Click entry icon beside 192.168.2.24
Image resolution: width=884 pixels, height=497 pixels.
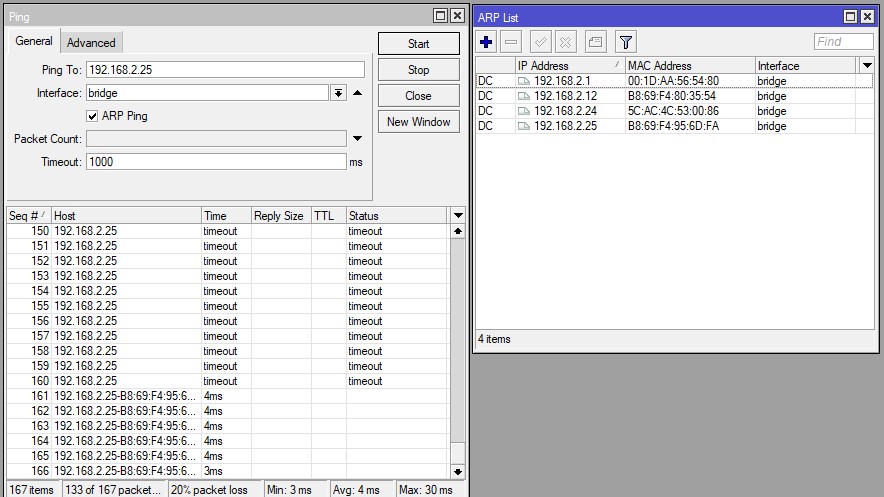(x=524, y=111)
